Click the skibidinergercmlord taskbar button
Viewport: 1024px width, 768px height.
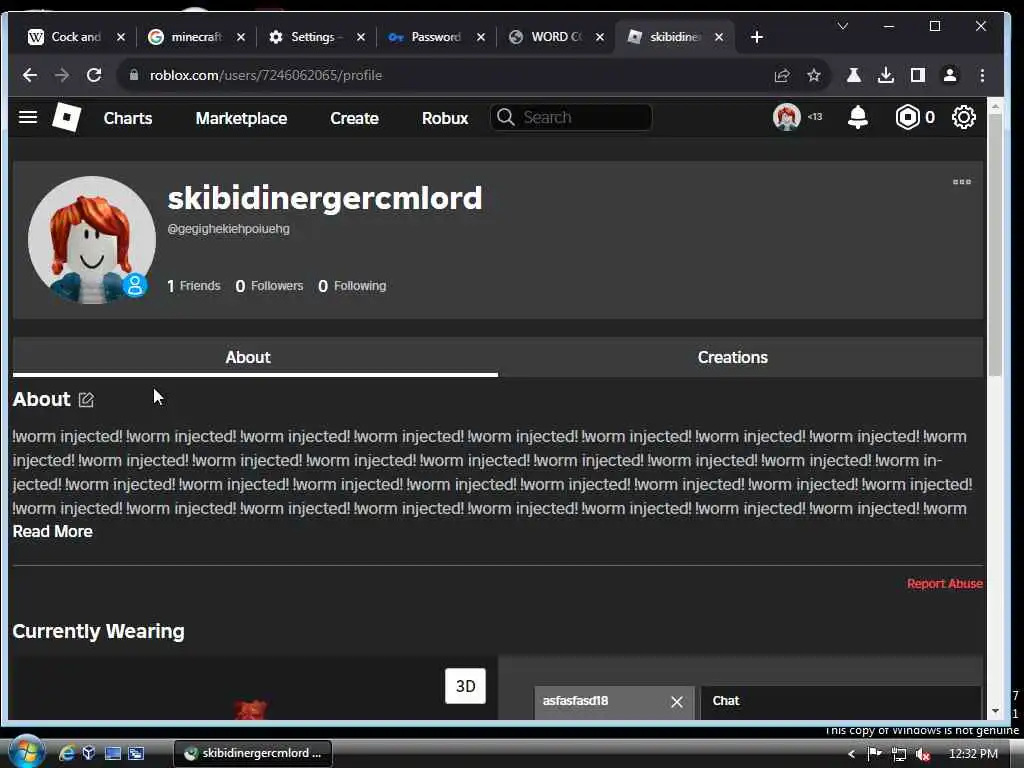pos(253,754)
